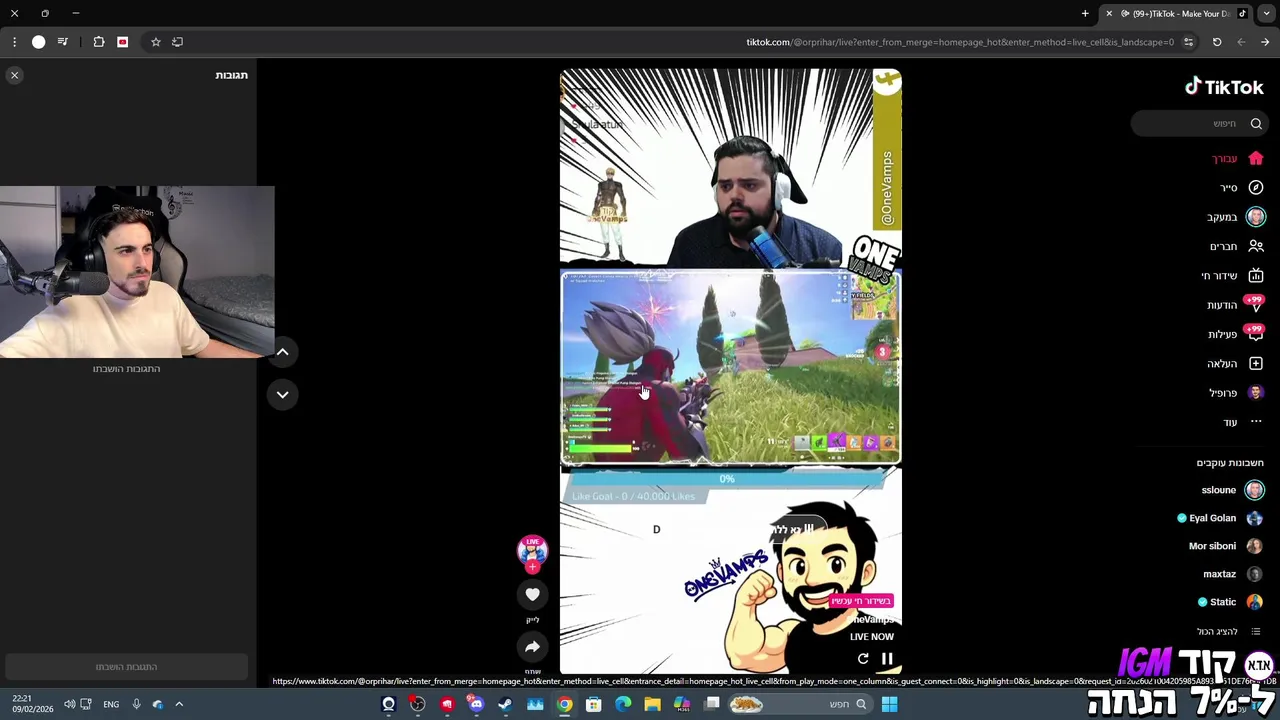This screenshot has width=1280, height=720.
Task: Share the video with arrow icon
Action: click(x=532, y=647)
